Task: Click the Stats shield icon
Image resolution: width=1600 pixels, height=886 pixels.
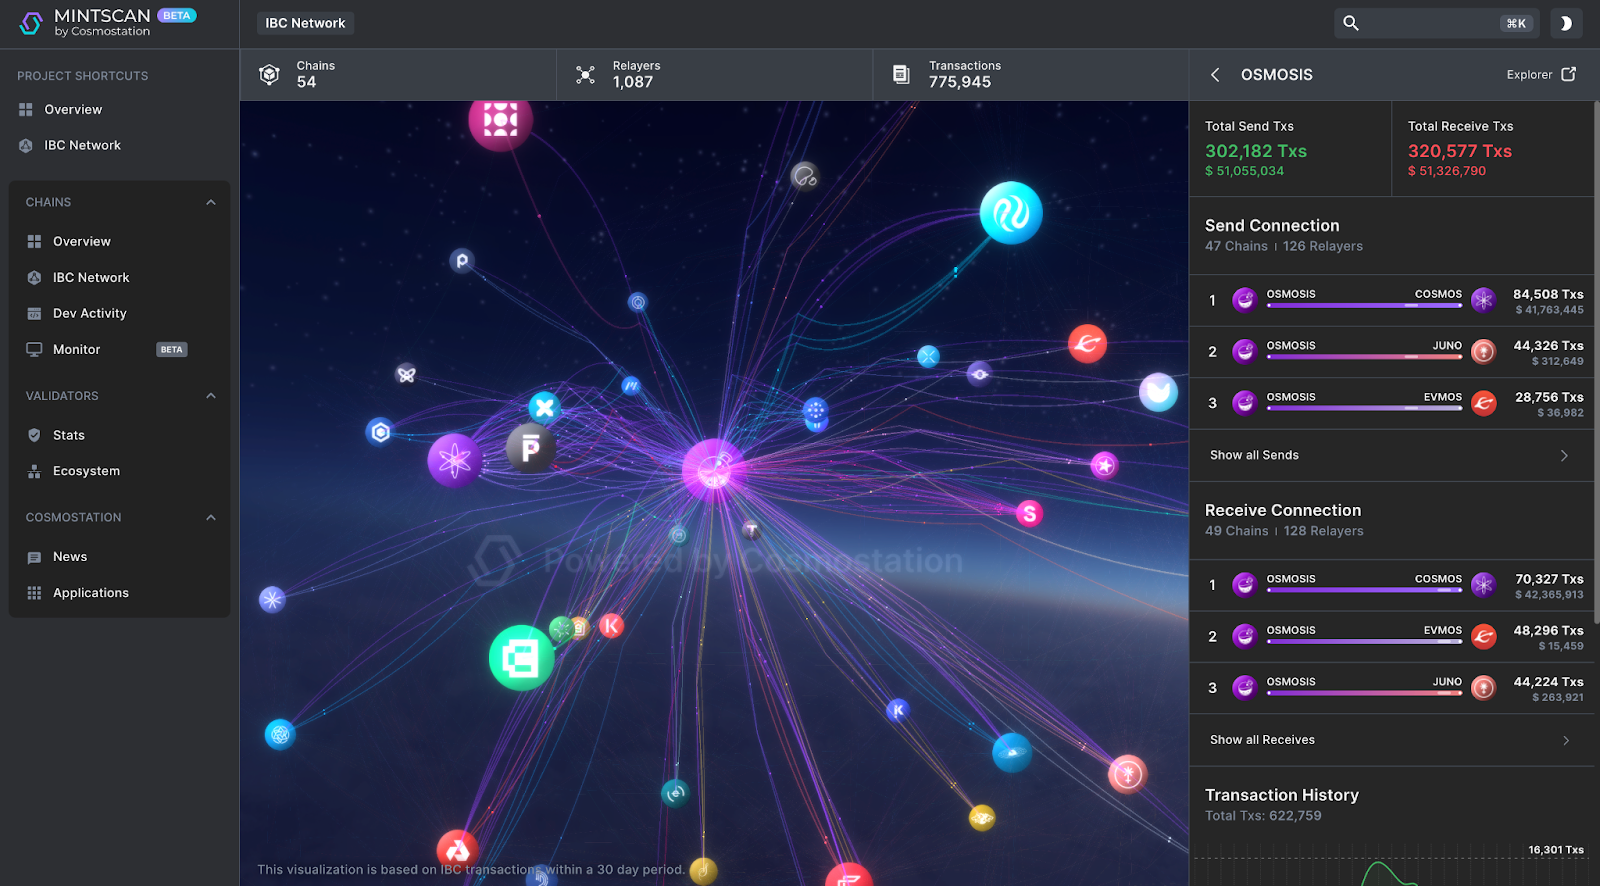Action: pos(34,435)
